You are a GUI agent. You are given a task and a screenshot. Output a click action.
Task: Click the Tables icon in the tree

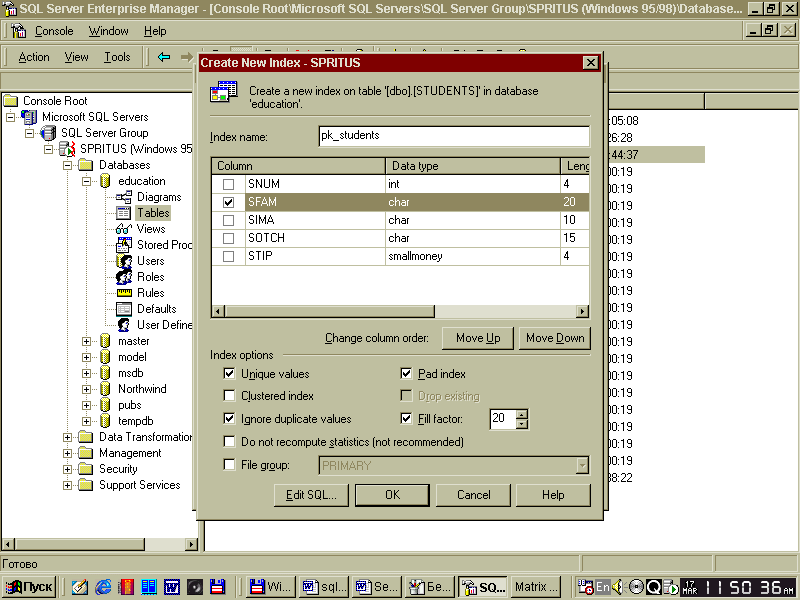coord(123,213)
